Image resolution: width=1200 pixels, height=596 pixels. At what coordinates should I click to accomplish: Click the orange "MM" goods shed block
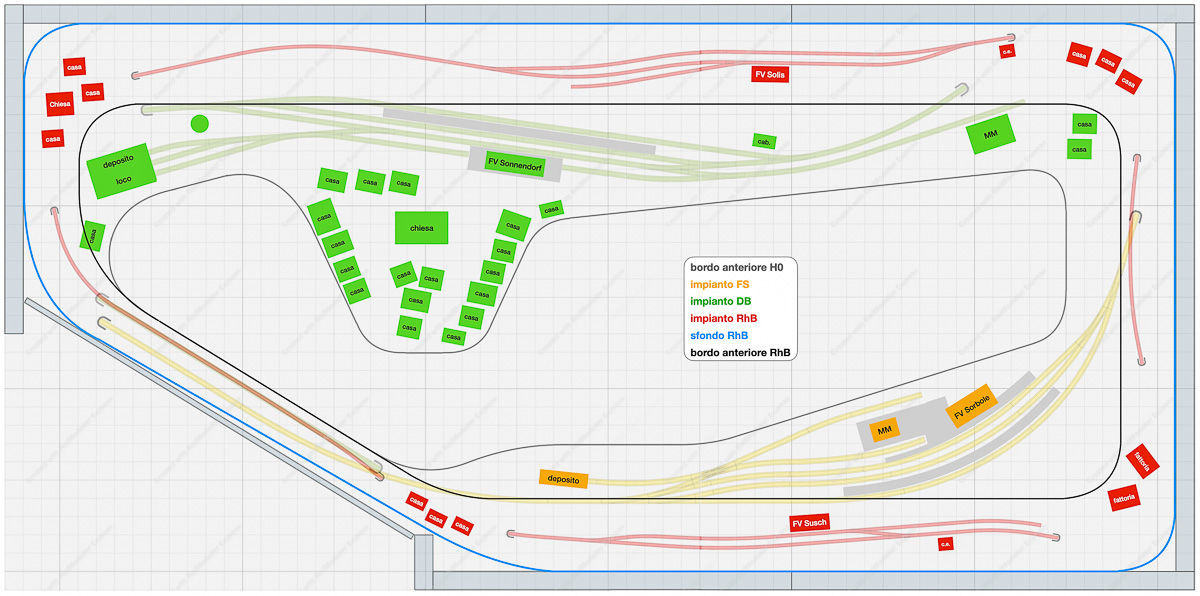884,430
